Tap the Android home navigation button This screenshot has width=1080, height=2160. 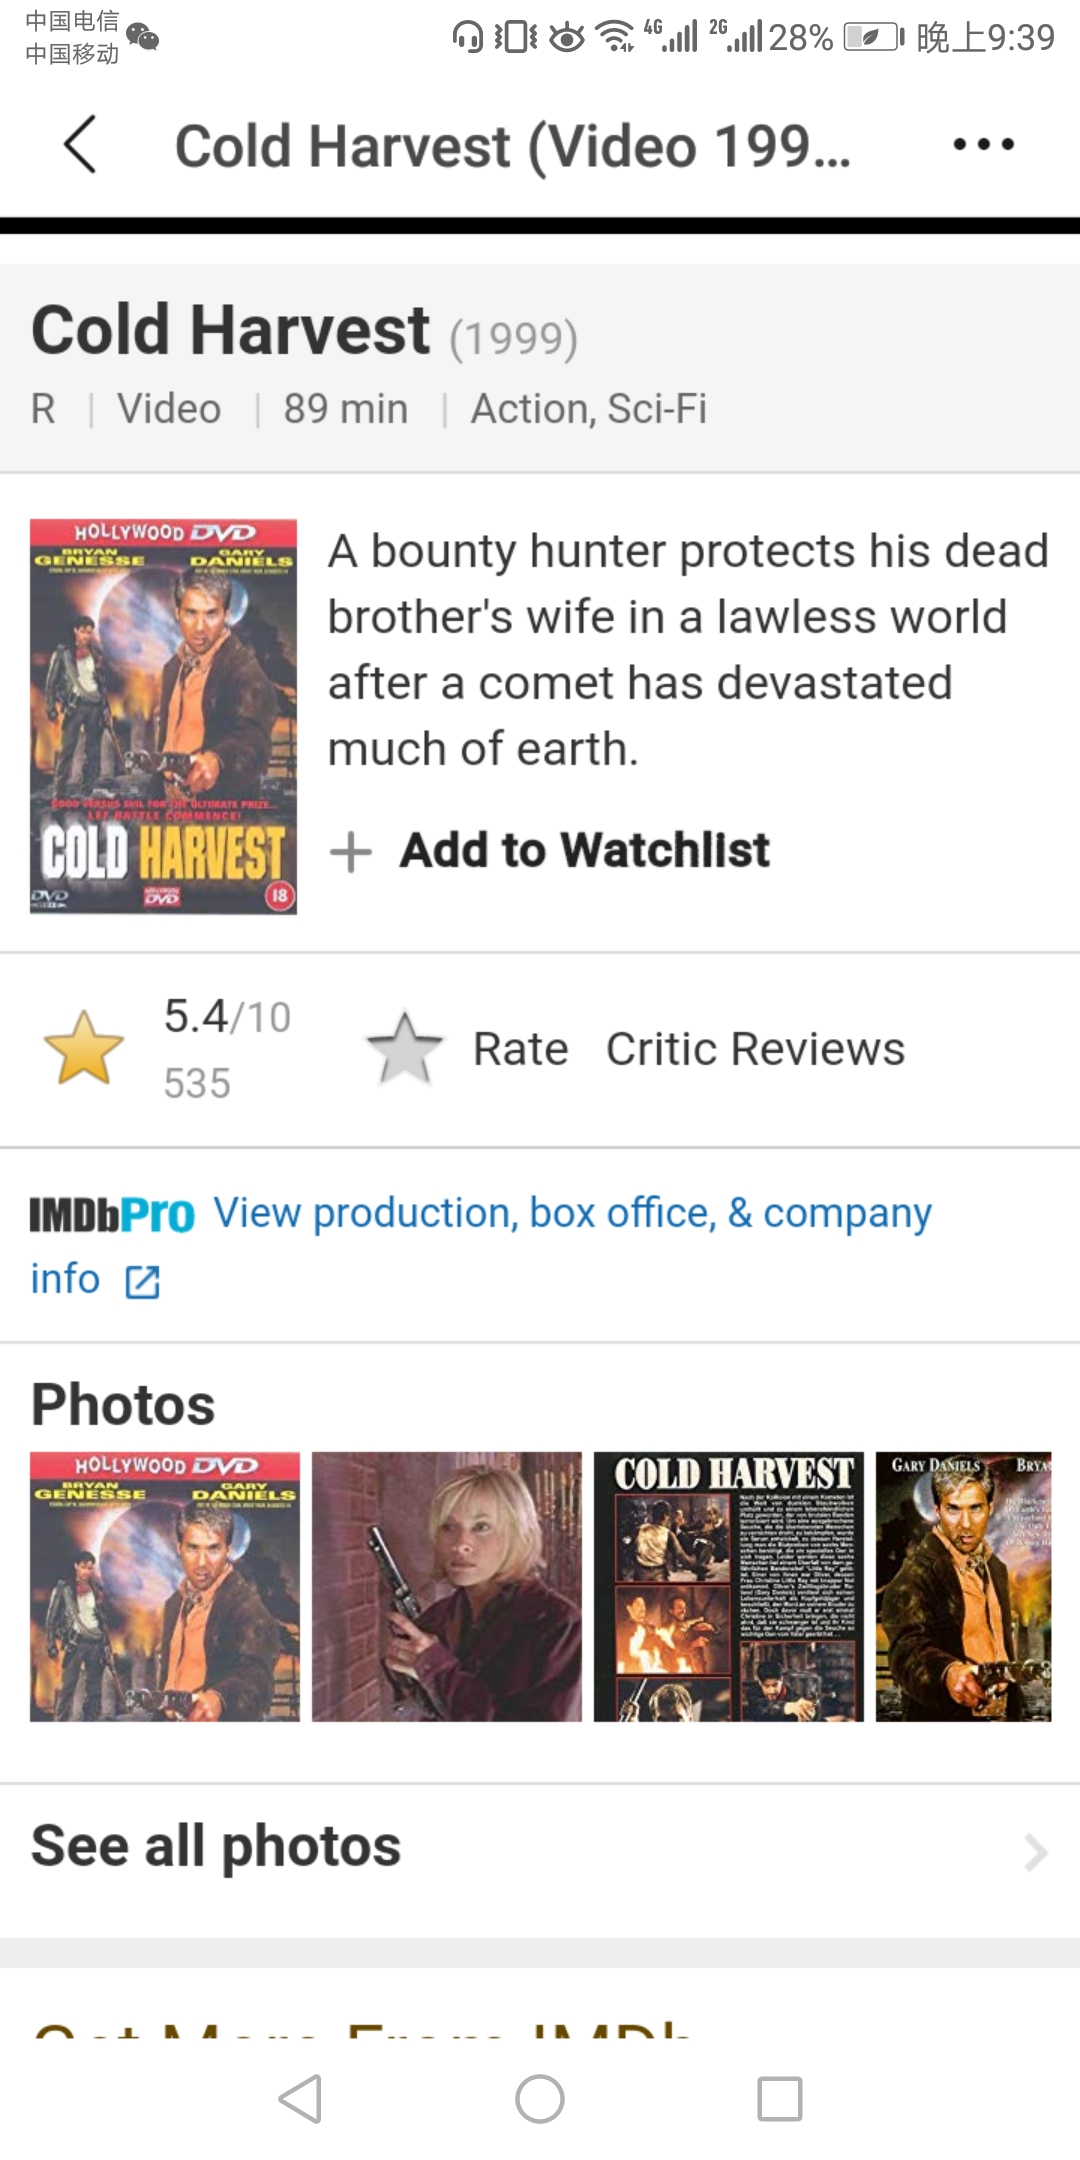tap(540, 2098)
